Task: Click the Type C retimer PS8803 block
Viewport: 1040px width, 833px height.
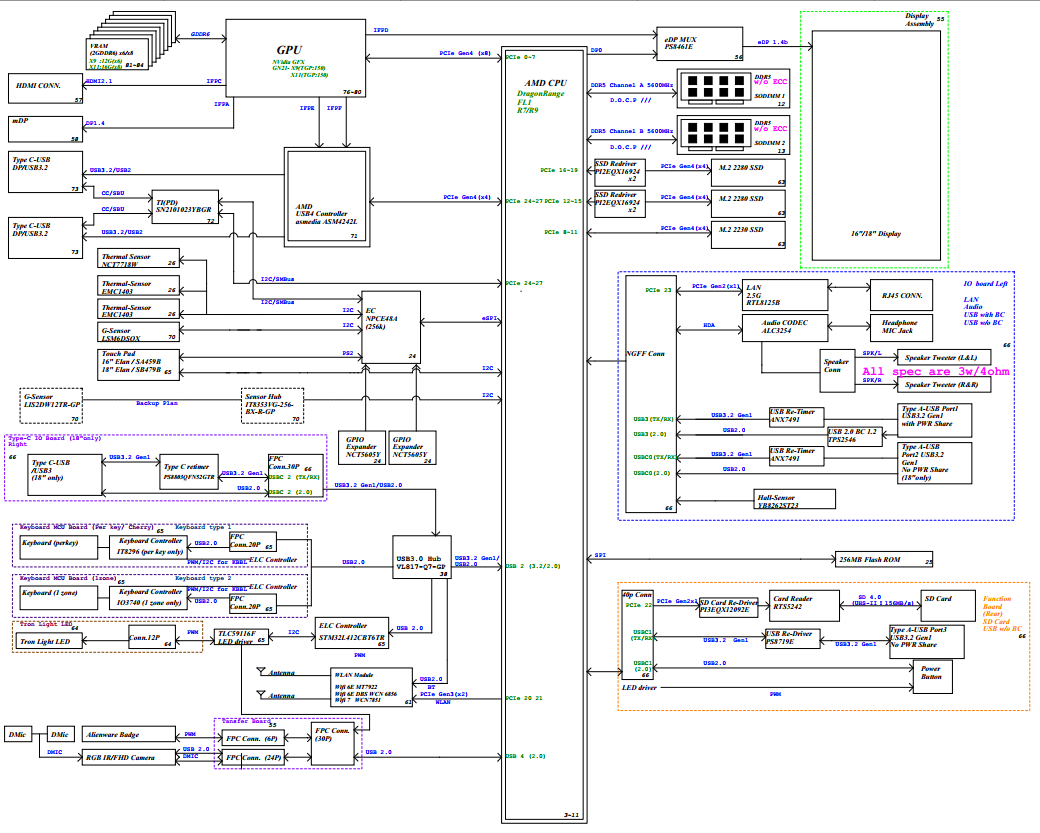Action: coord(191,472)
